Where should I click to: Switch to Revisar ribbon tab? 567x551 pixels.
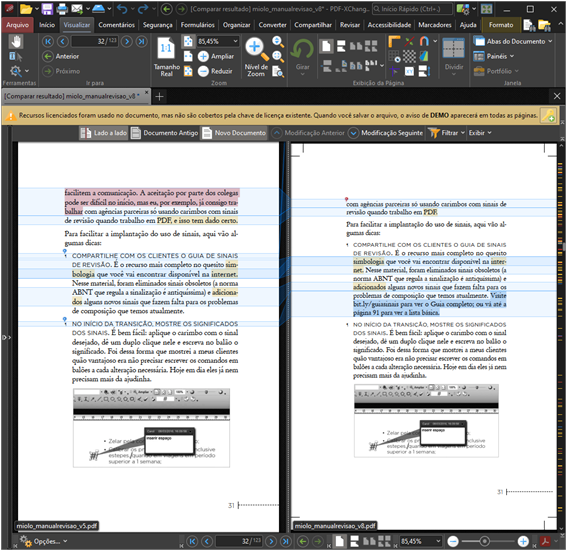pyautogui.click(x=350, y=25)
